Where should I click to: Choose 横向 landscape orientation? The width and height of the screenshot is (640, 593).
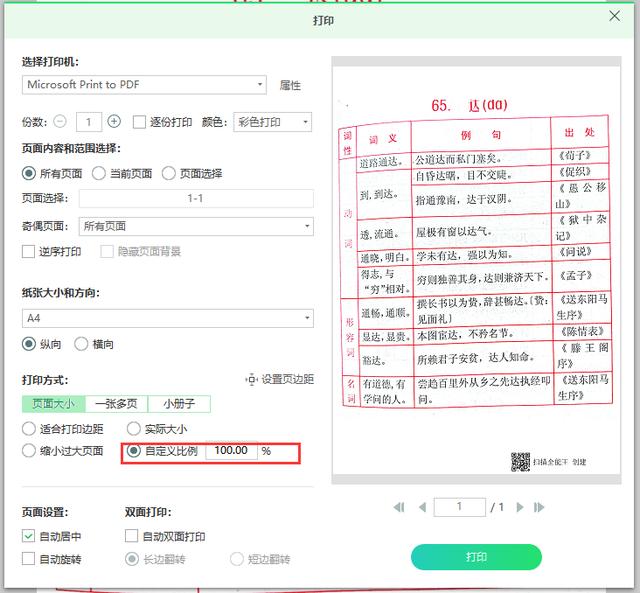click(81, 344)
